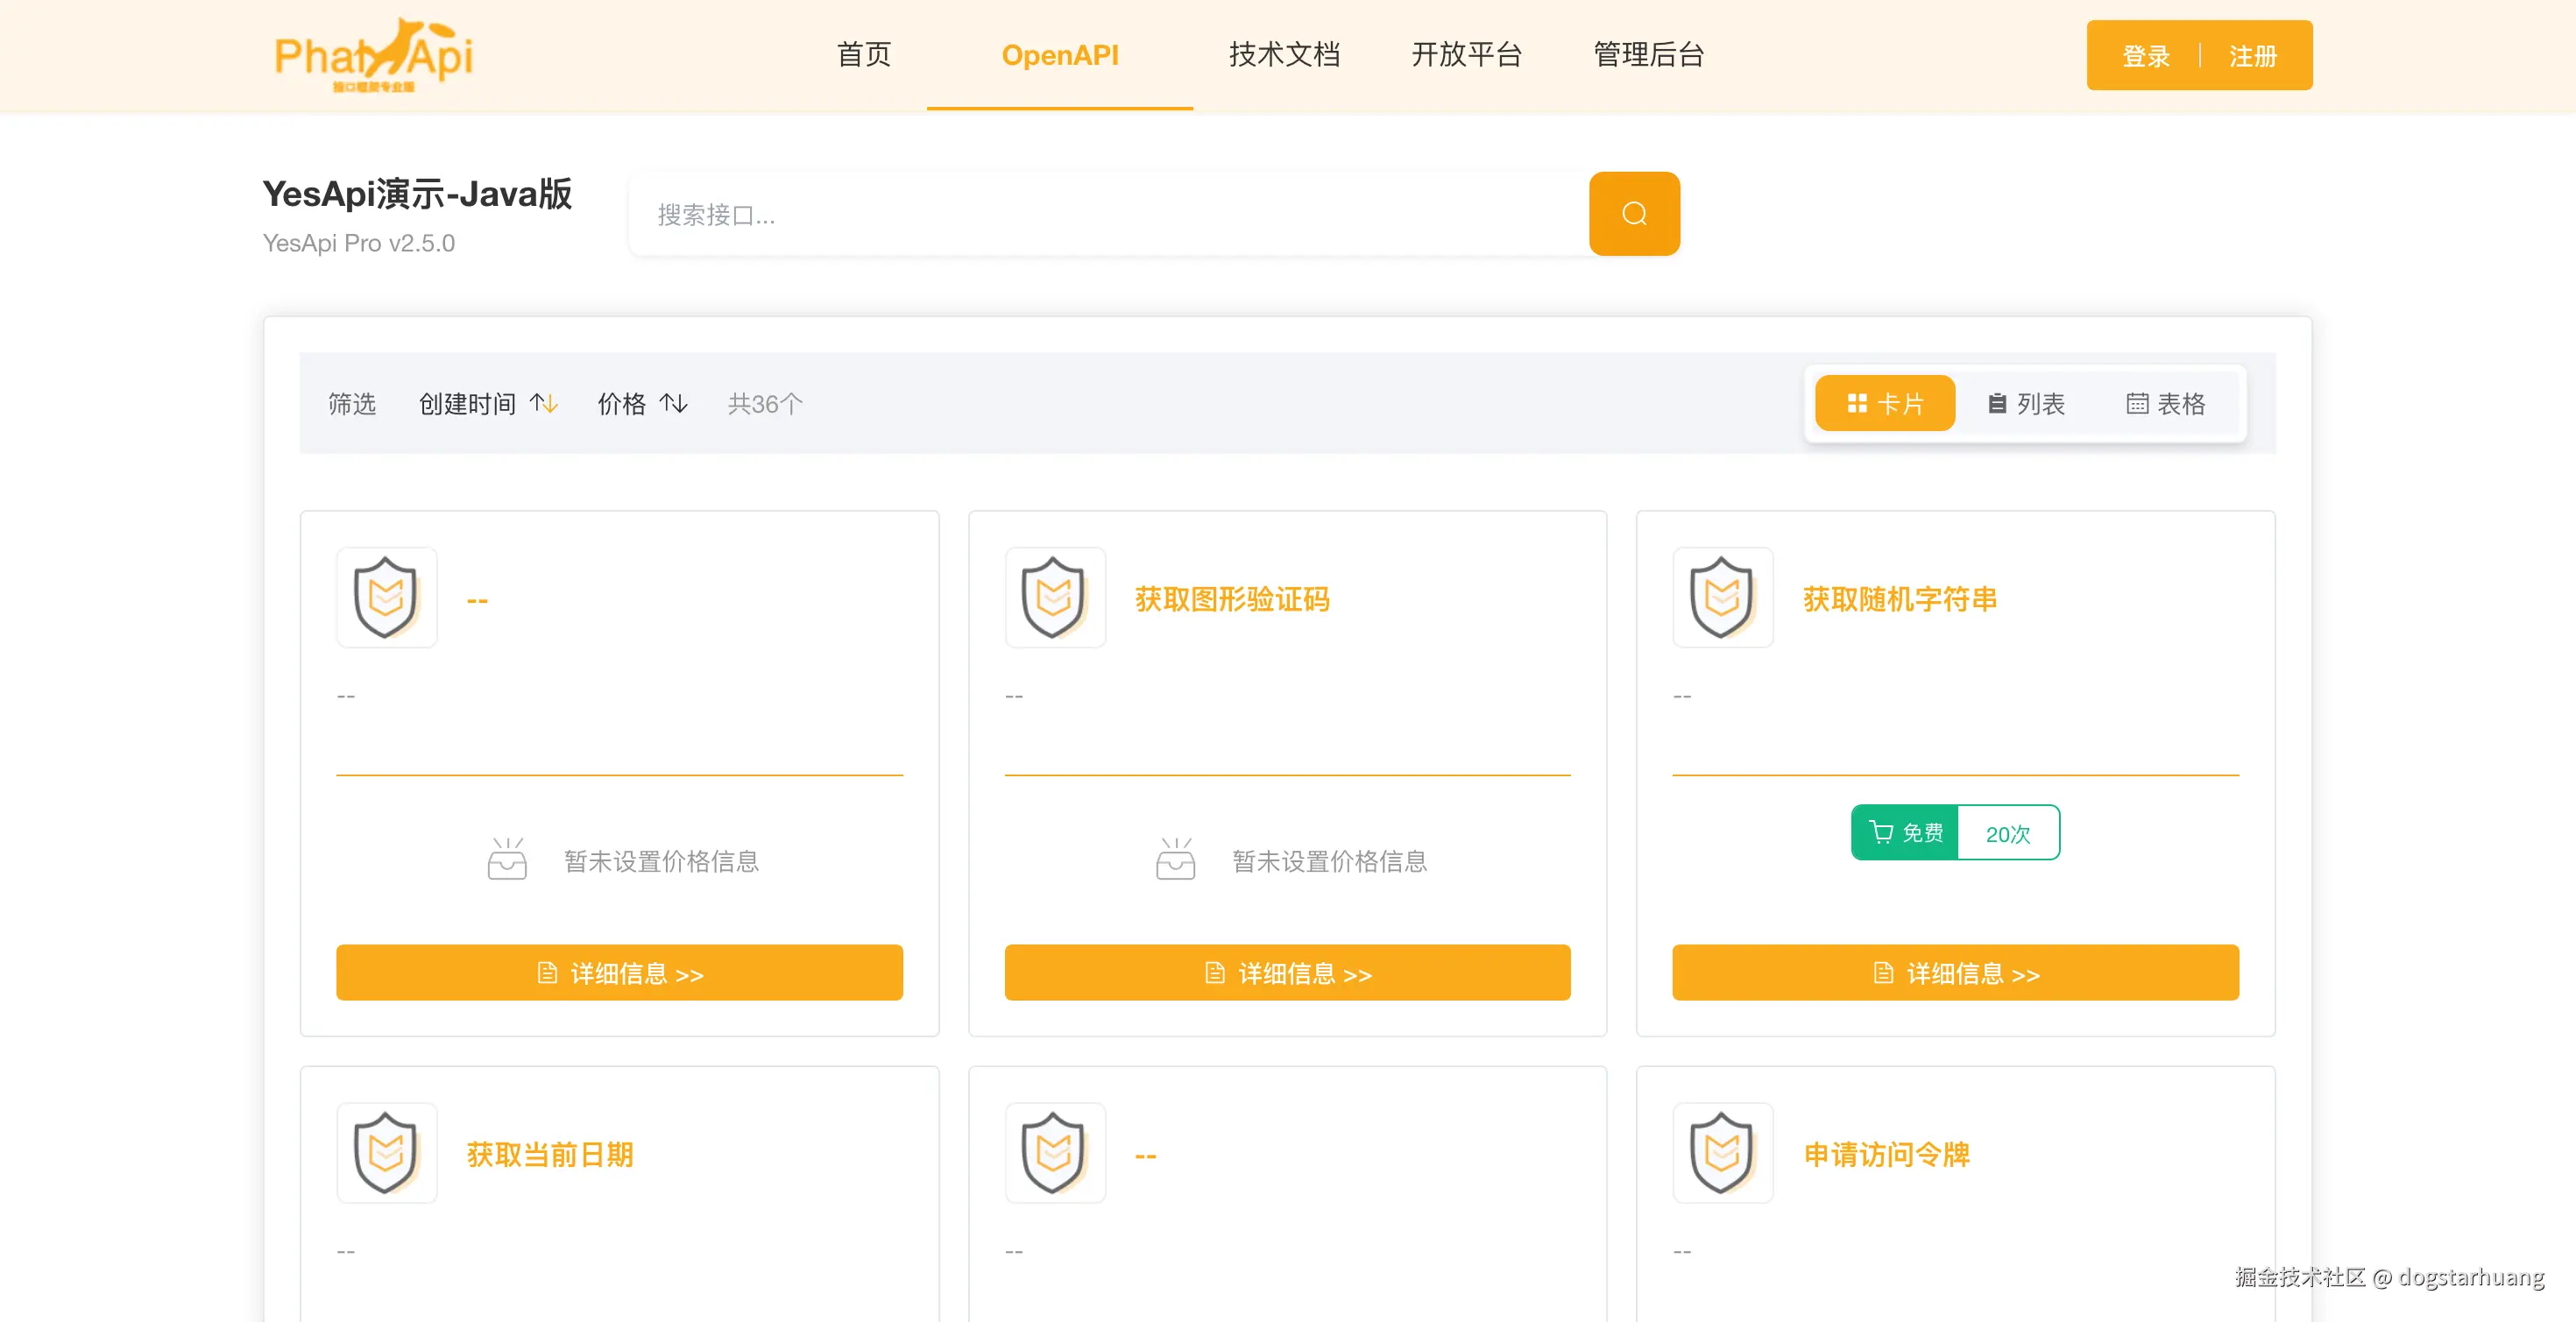2576x1323 pixels.
Task: Sort by 创建时间 arrows
Action: click(x=543, y=403)
